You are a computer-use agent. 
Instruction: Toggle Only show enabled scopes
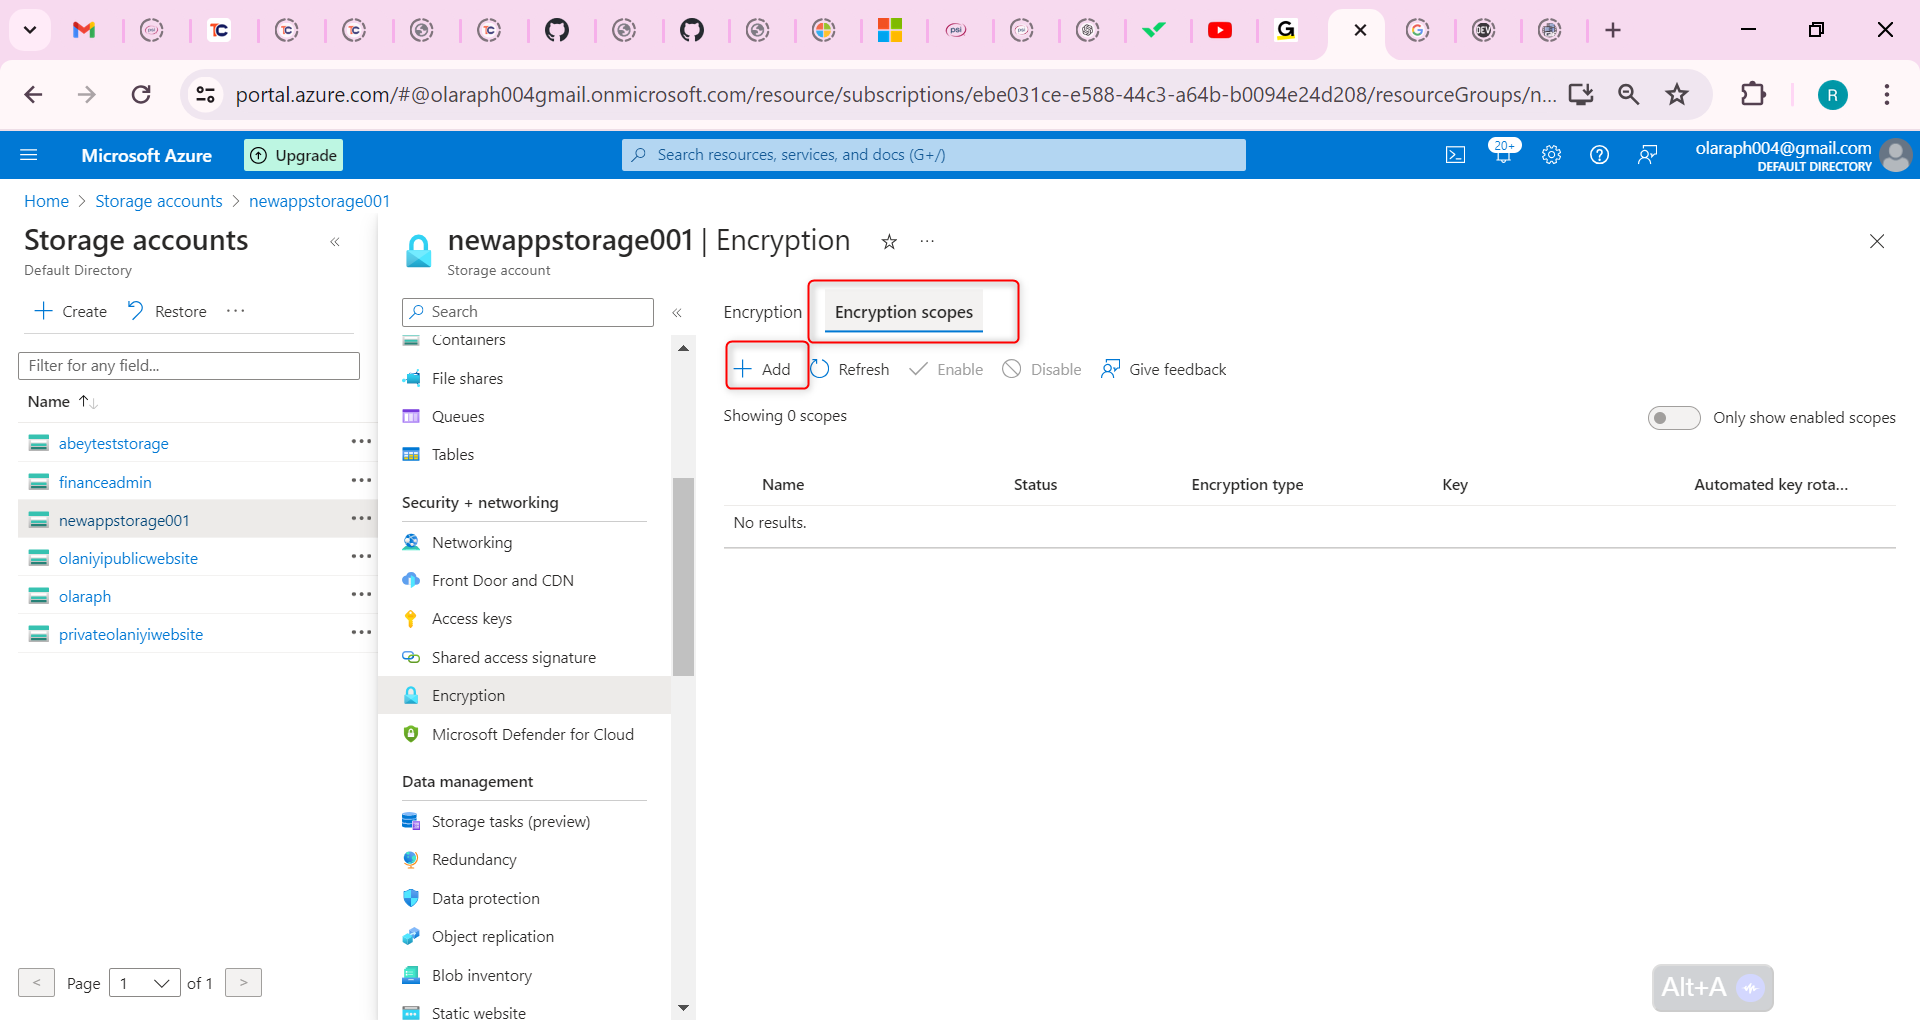1674,418
